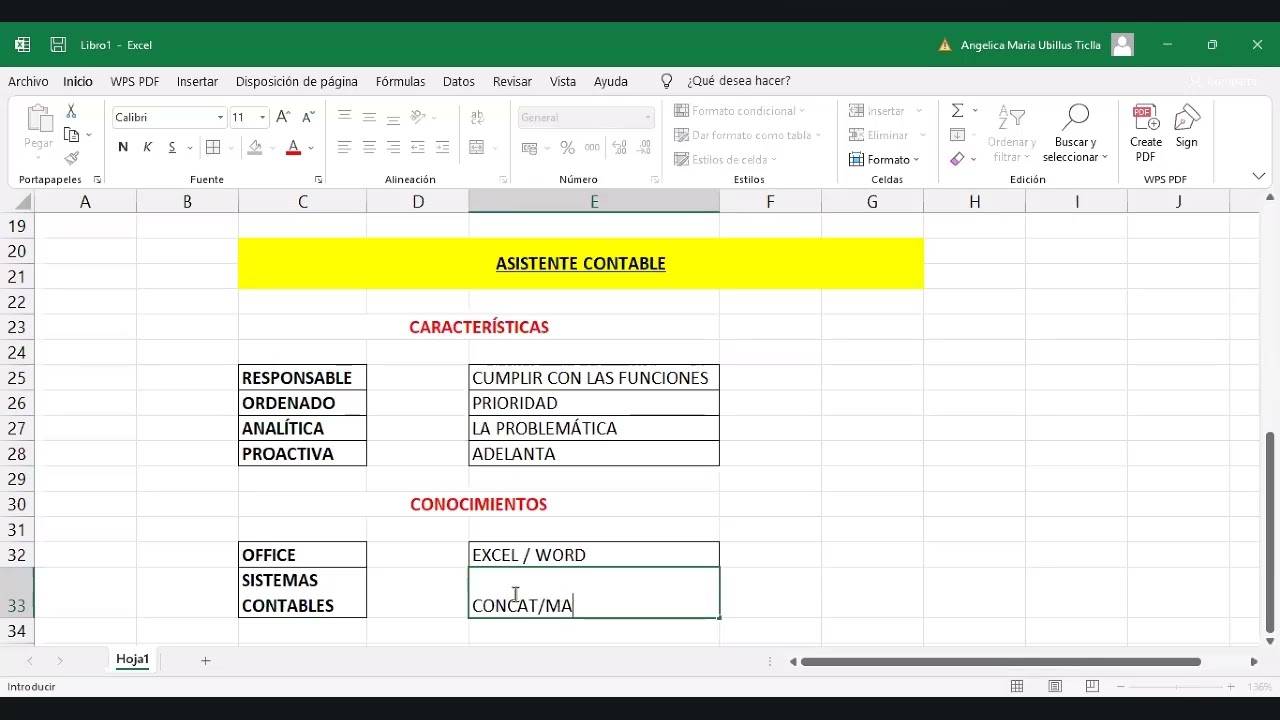The height and width of the screenshot is (720, 1280).
Task: Align text to bottom icon
Action: tap(393, 117)
